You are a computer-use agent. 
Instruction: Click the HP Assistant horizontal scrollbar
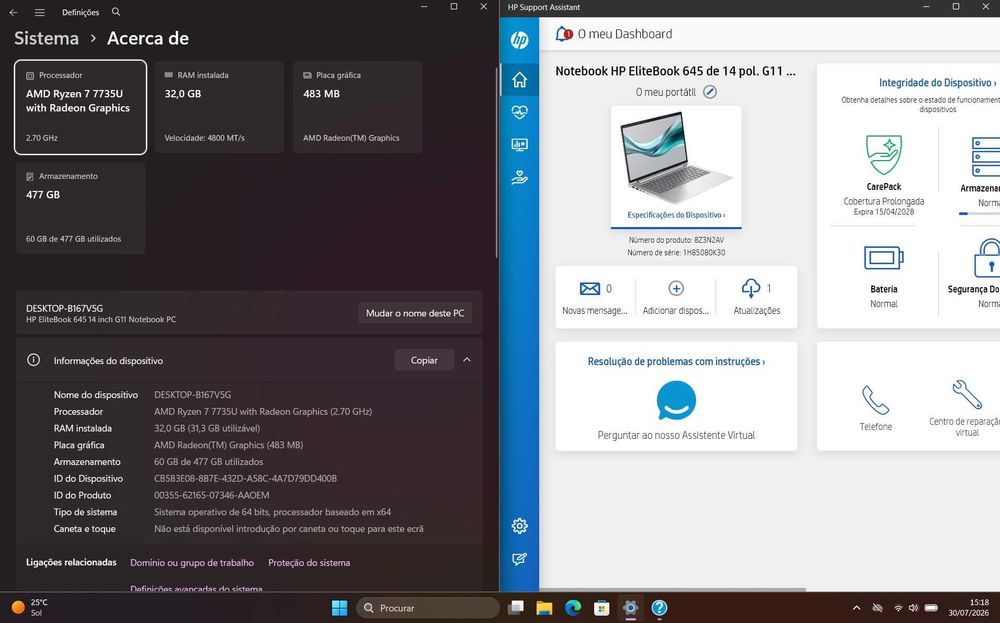coord(673,590)
